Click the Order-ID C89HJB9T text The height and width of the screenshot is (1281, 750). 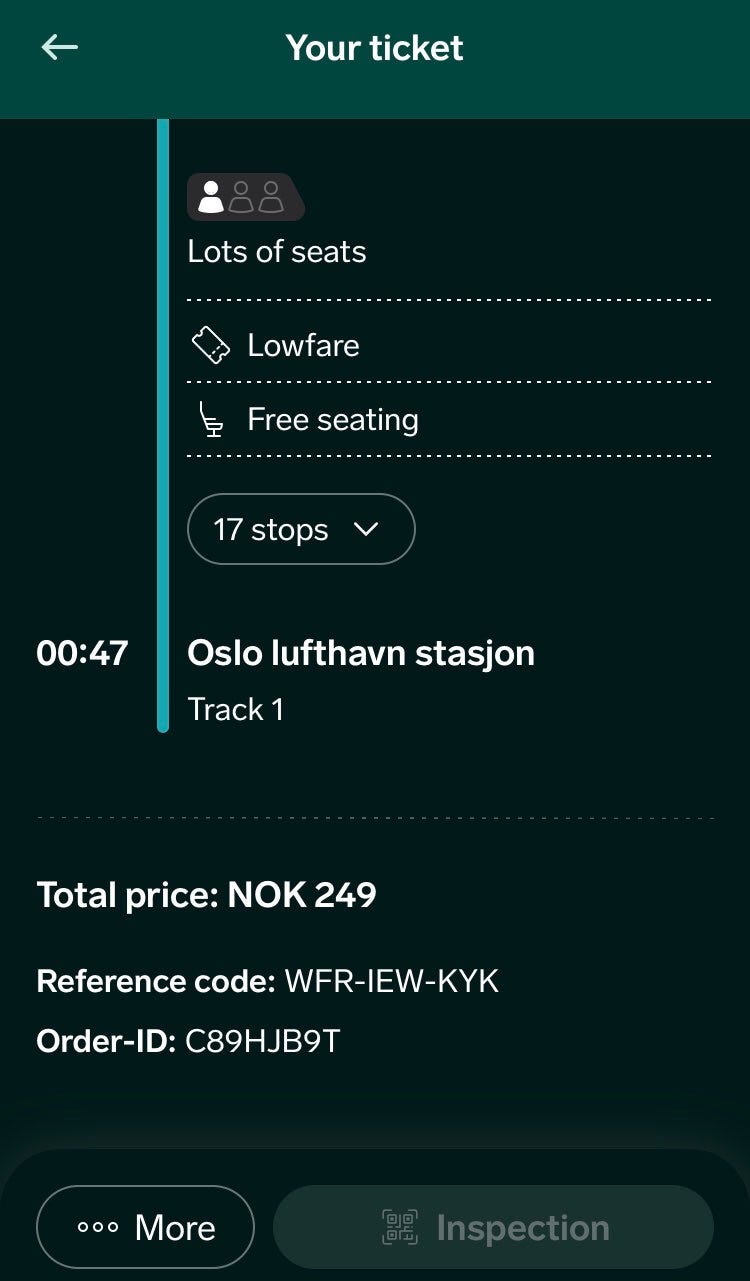click(x=262, y=1041)
